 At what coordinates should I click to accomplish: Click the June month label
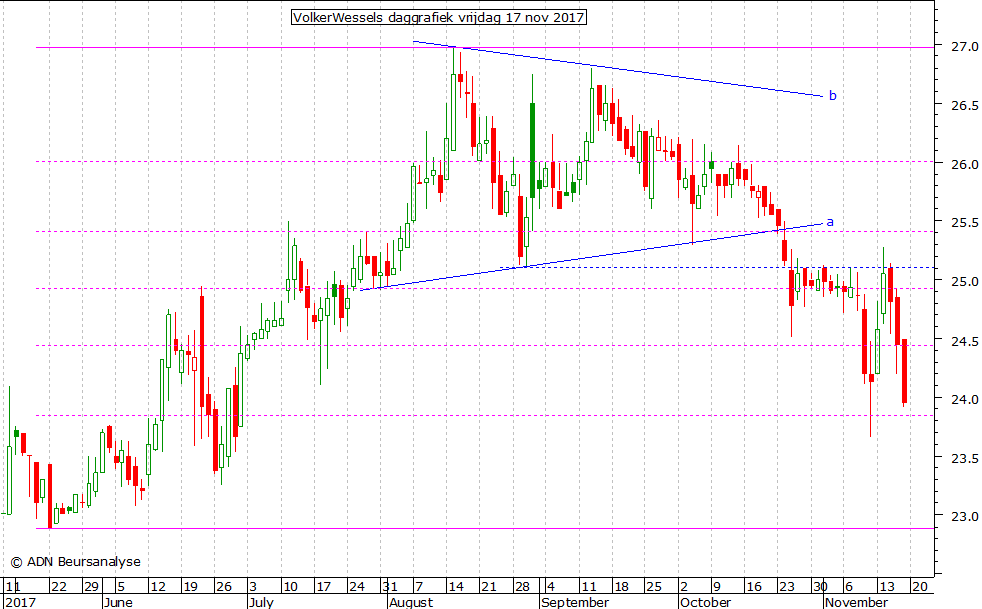(118, 602)
